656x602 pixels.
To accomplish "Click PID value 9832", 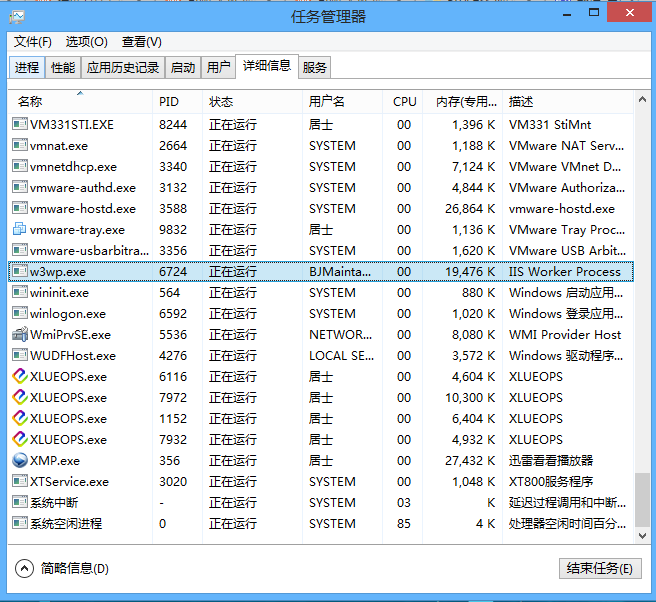I will pos(173,229).
